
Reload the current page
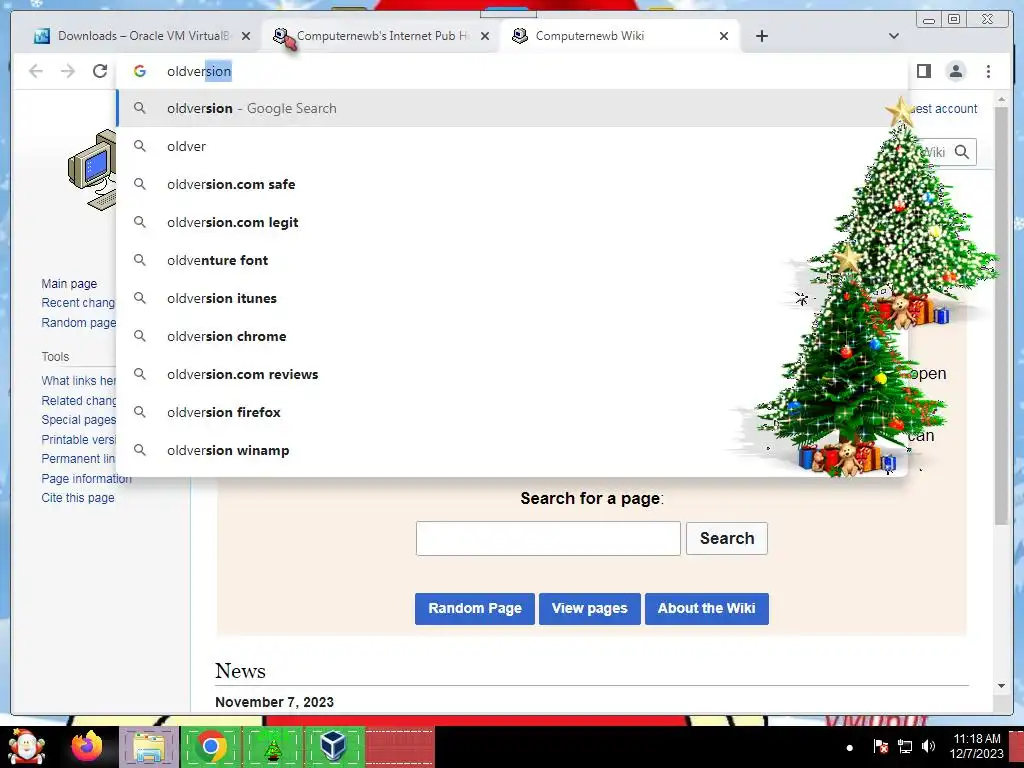[100, 71]
